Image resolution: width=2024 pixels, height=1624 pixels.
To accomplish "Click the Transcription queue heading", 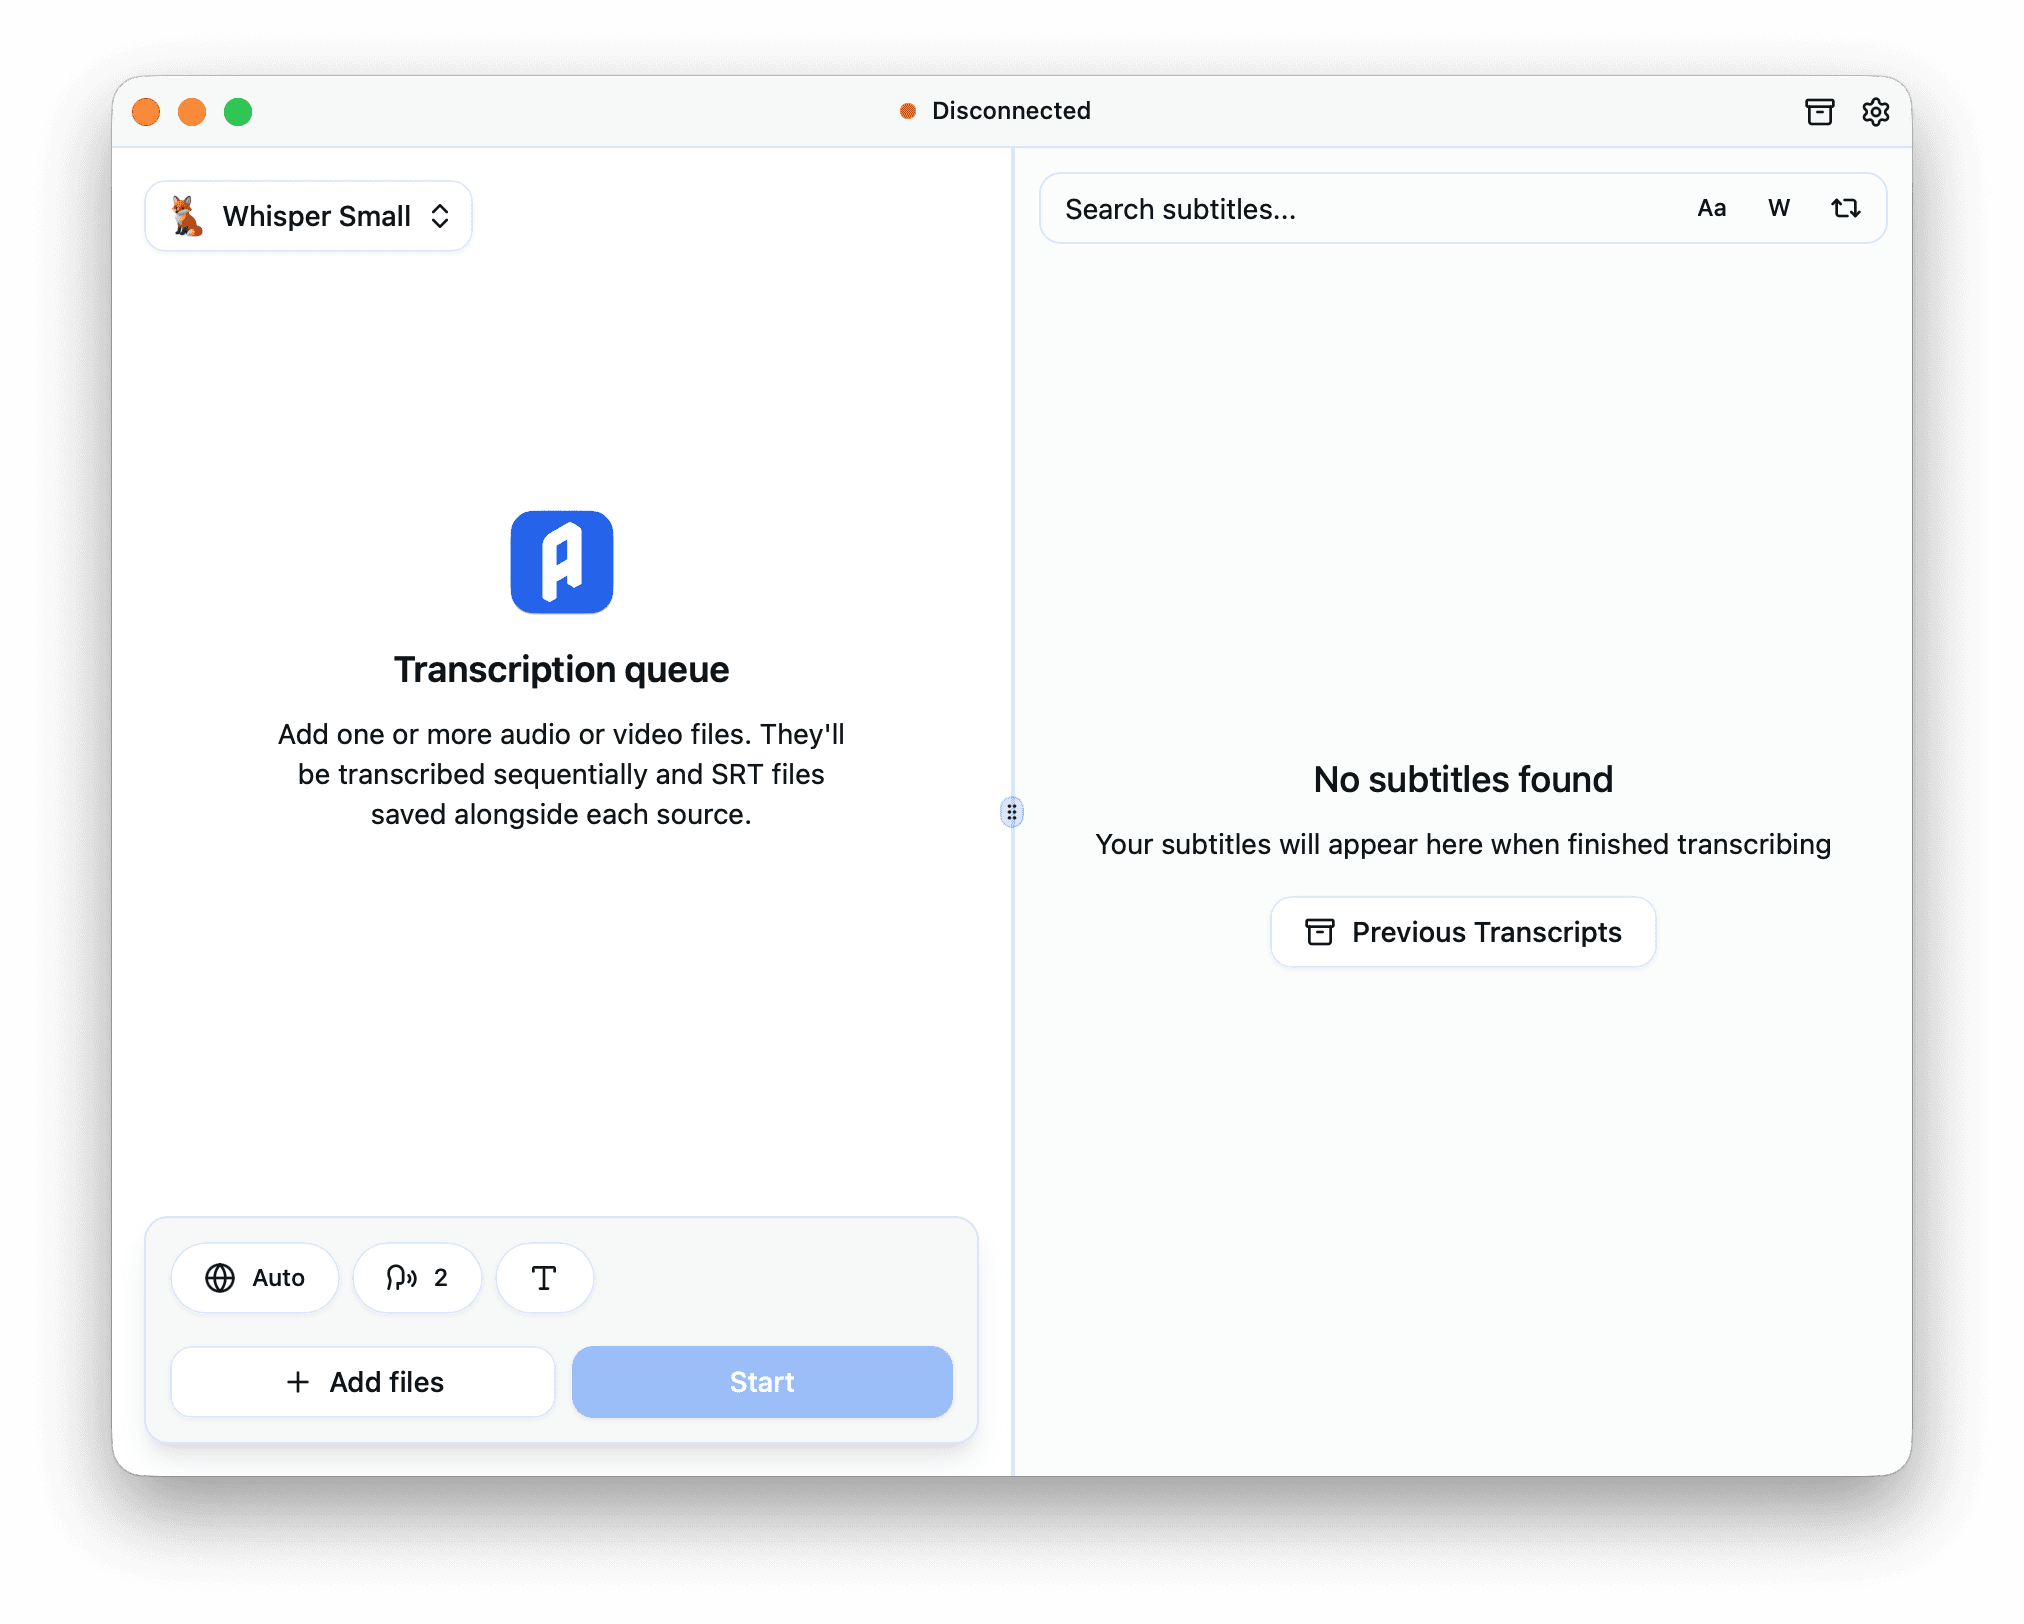I will pyautogui.click(x=561, y=669).
